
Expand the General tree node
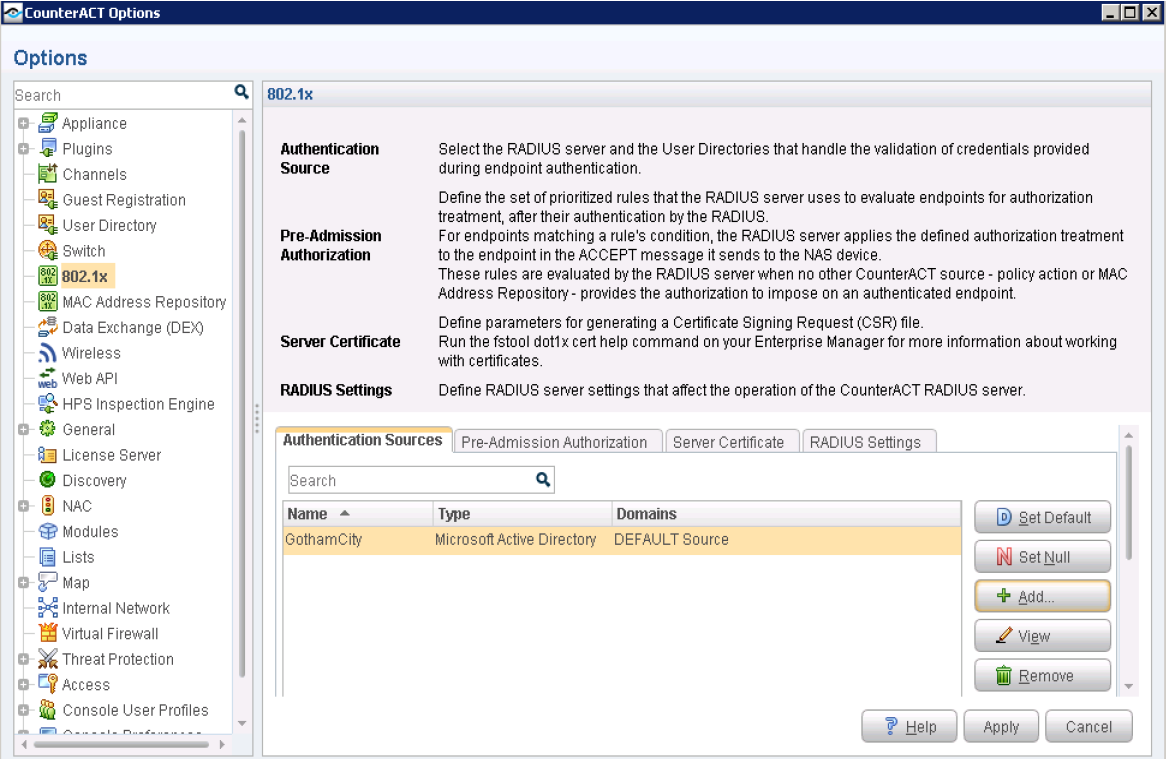click(24, 429)
